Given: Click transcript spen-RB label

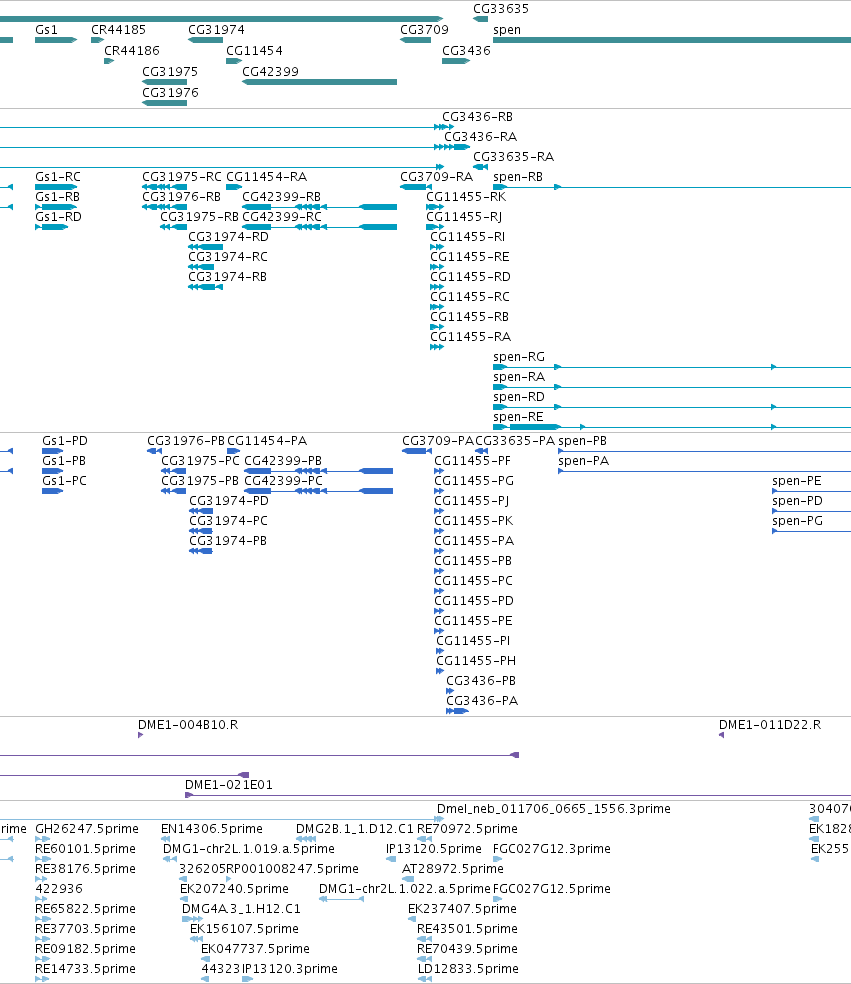Looking at the screenshot, I should (x=518, y=177).
